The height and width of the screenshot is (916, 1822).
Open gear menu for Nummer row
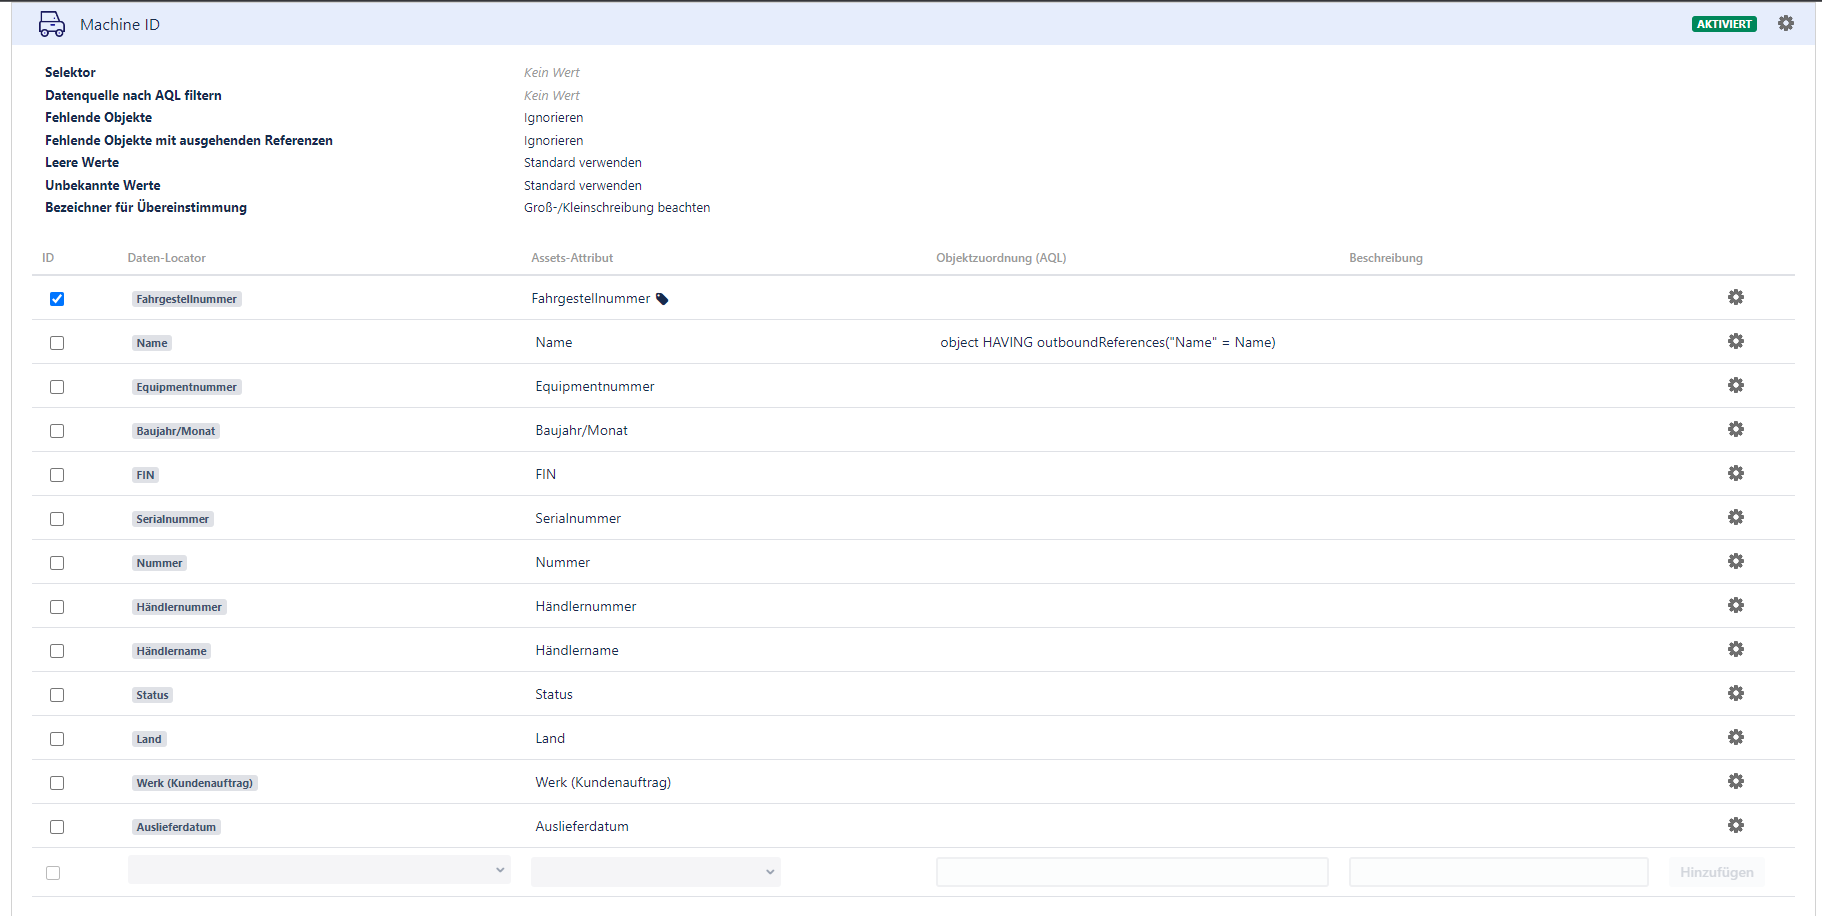pyautogui.click(x=1735, y=561)
